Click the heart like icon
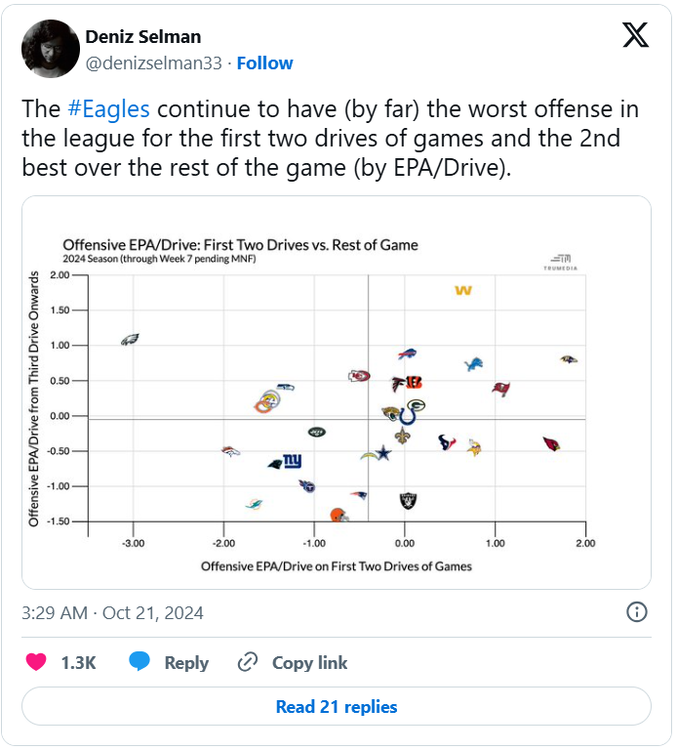This screenshot has height=750, width=677. [36, 662]
